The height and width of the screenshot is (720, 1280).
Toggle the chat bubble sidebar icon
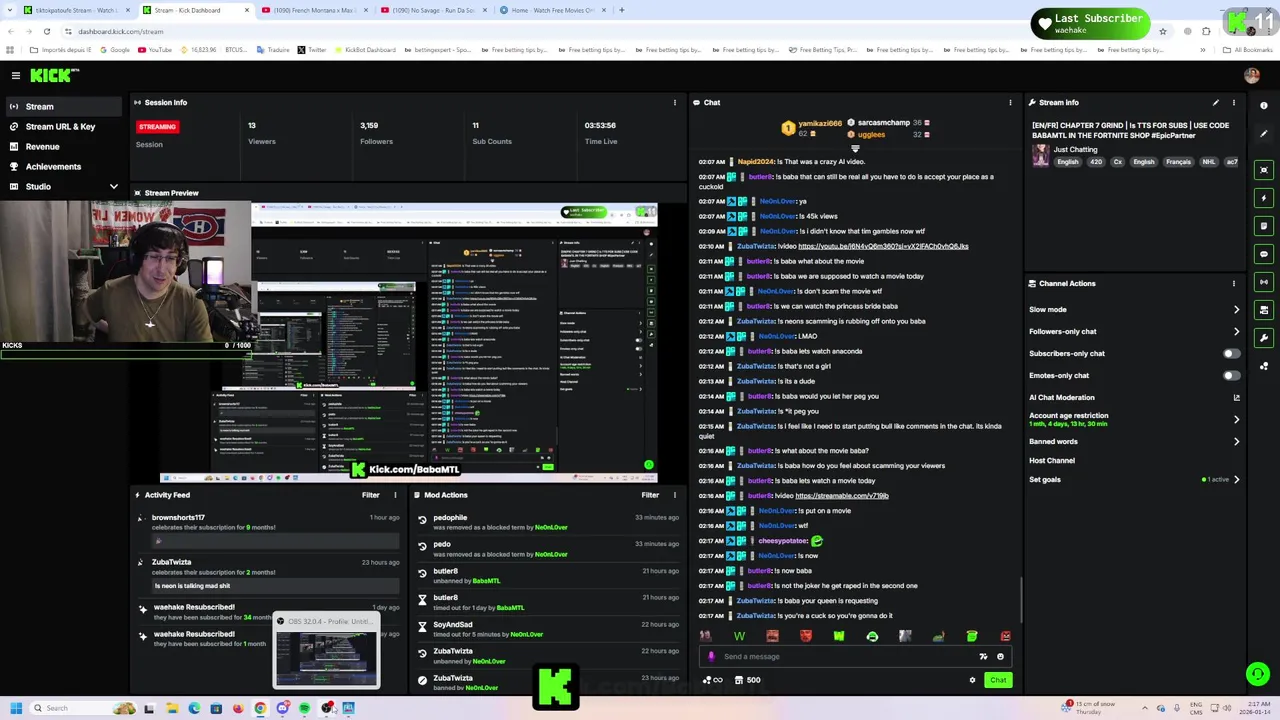(1264, 254)
